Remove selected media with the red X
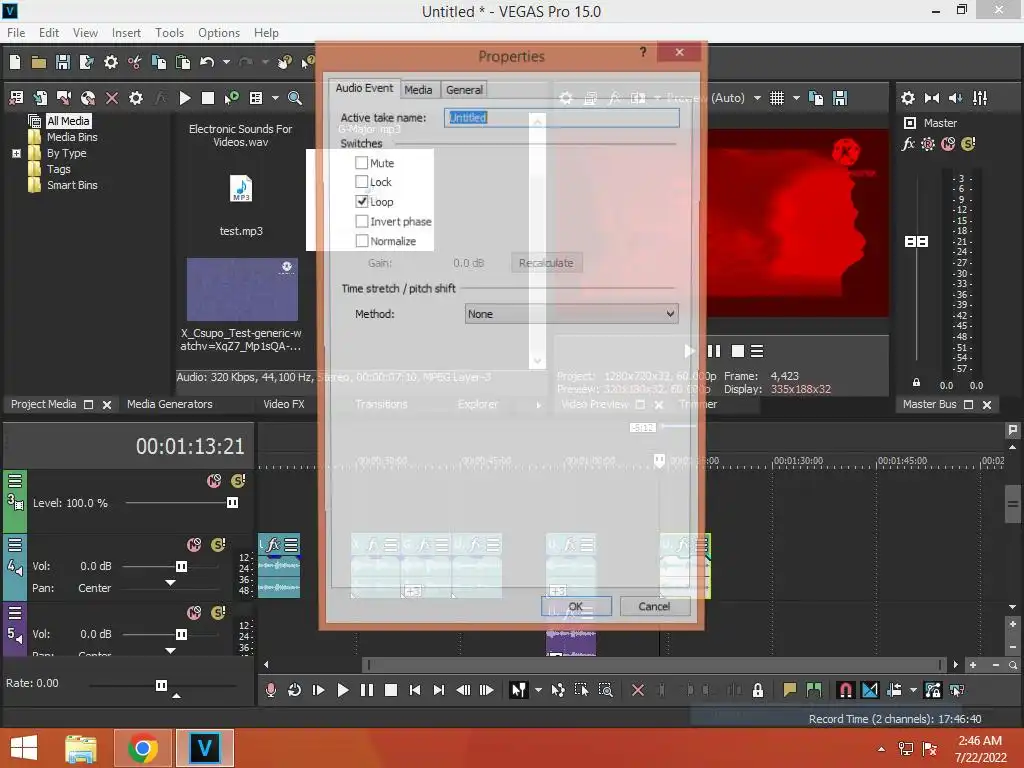1024x768 pixels. pos(112,98)
